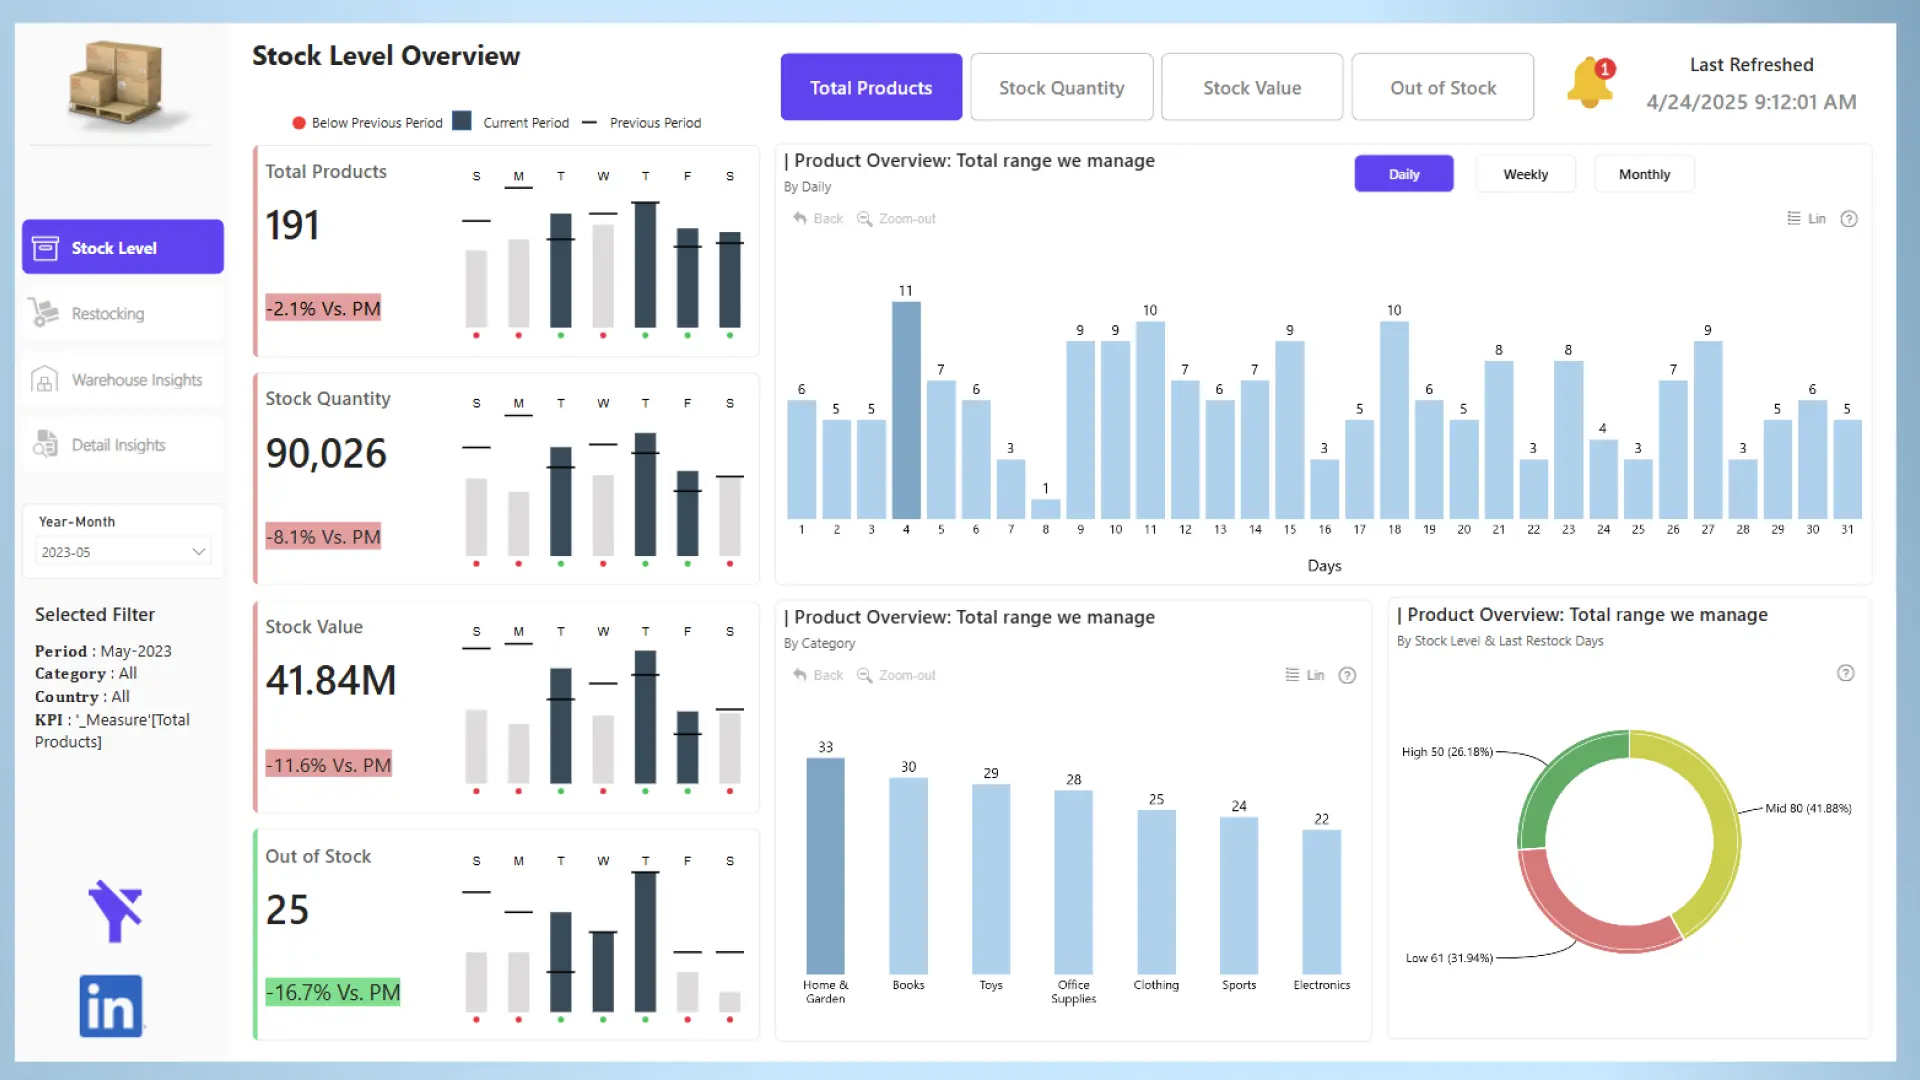
Task: Open the LinkedIn icon link
Action: click(x=111, y=1006)
